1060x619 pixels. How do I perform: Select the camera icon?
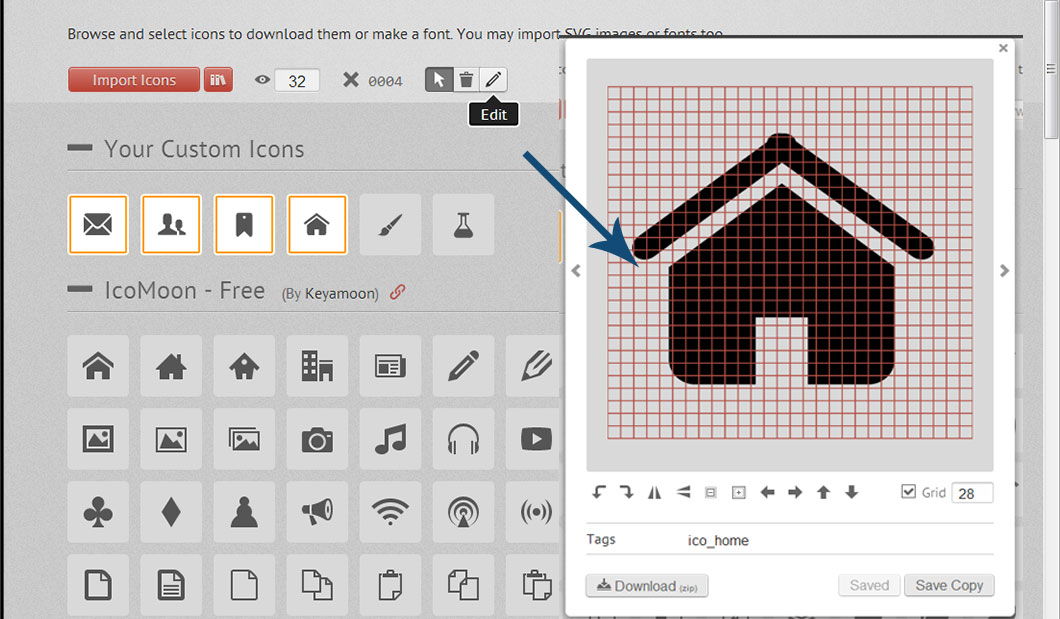coord(317,439)
